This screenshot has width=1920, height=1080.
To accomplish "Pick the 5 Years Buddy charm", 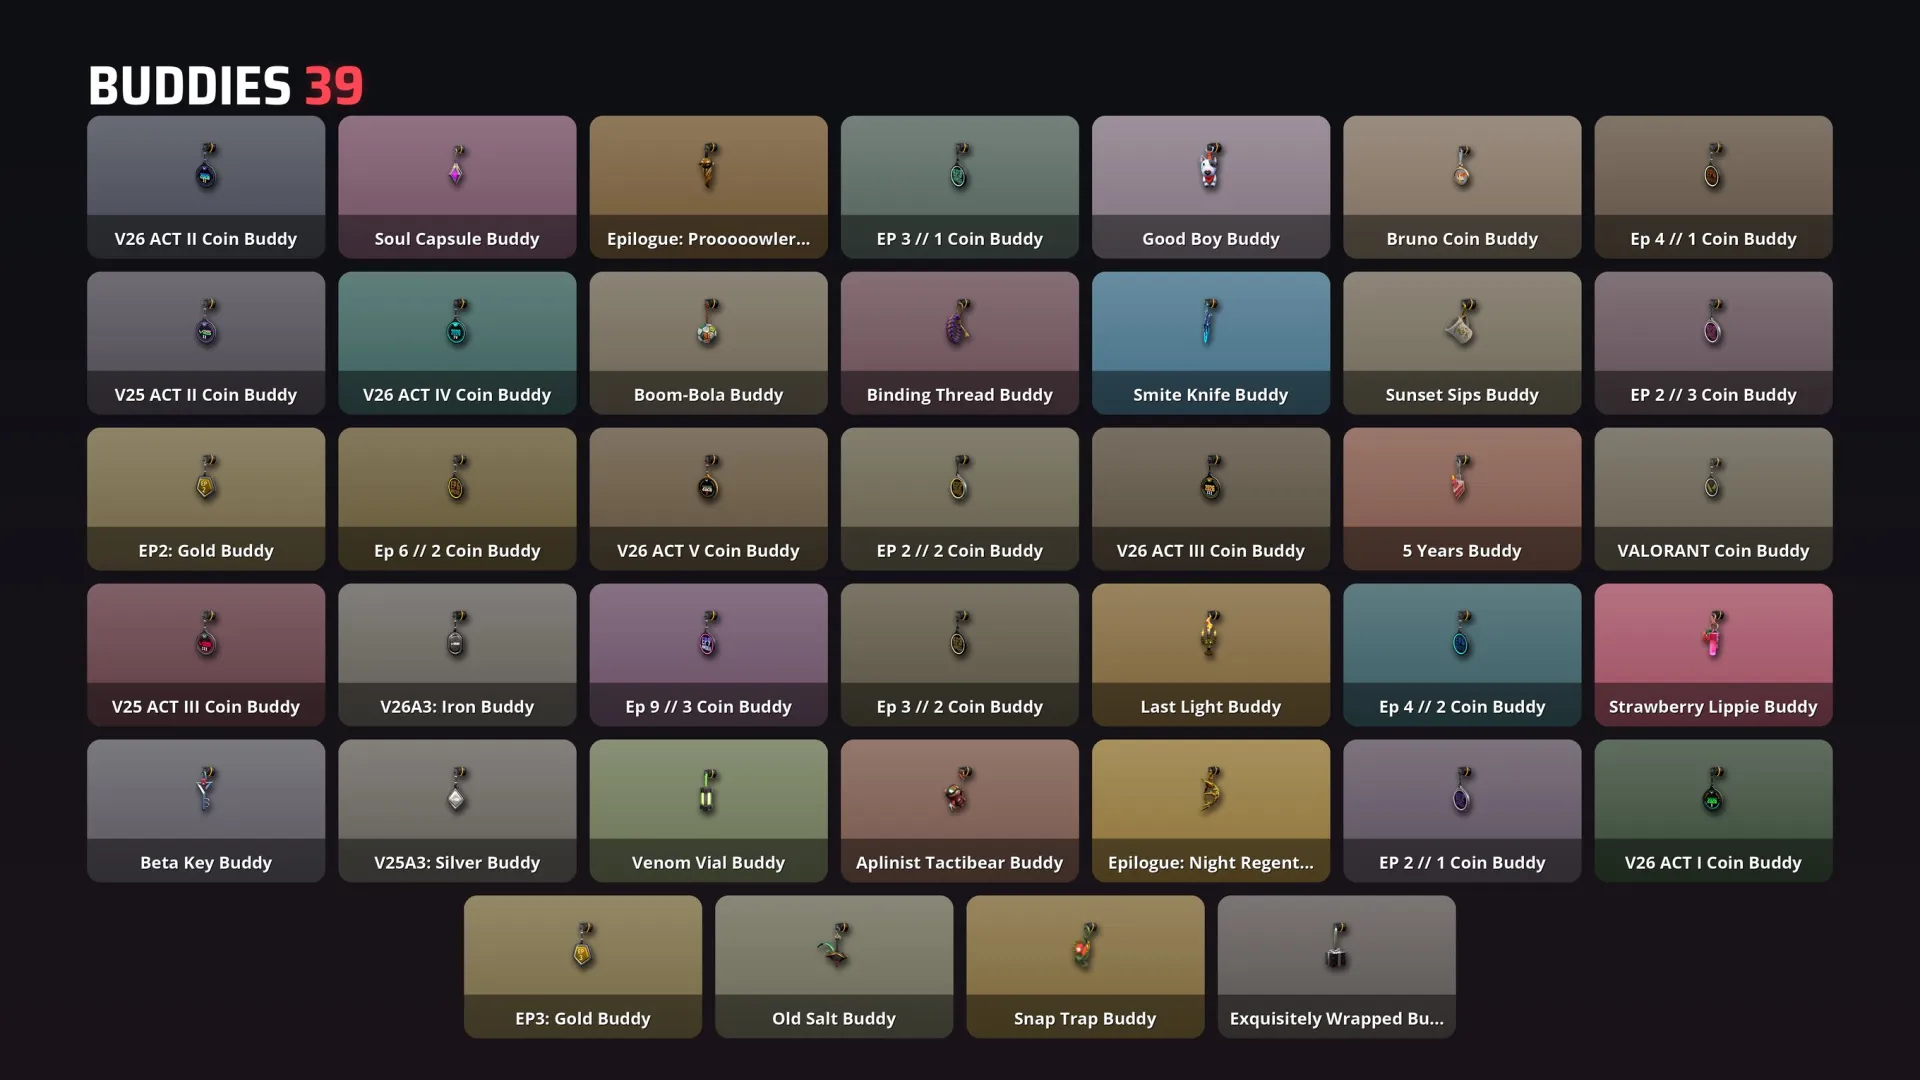I will point(1461,478).
